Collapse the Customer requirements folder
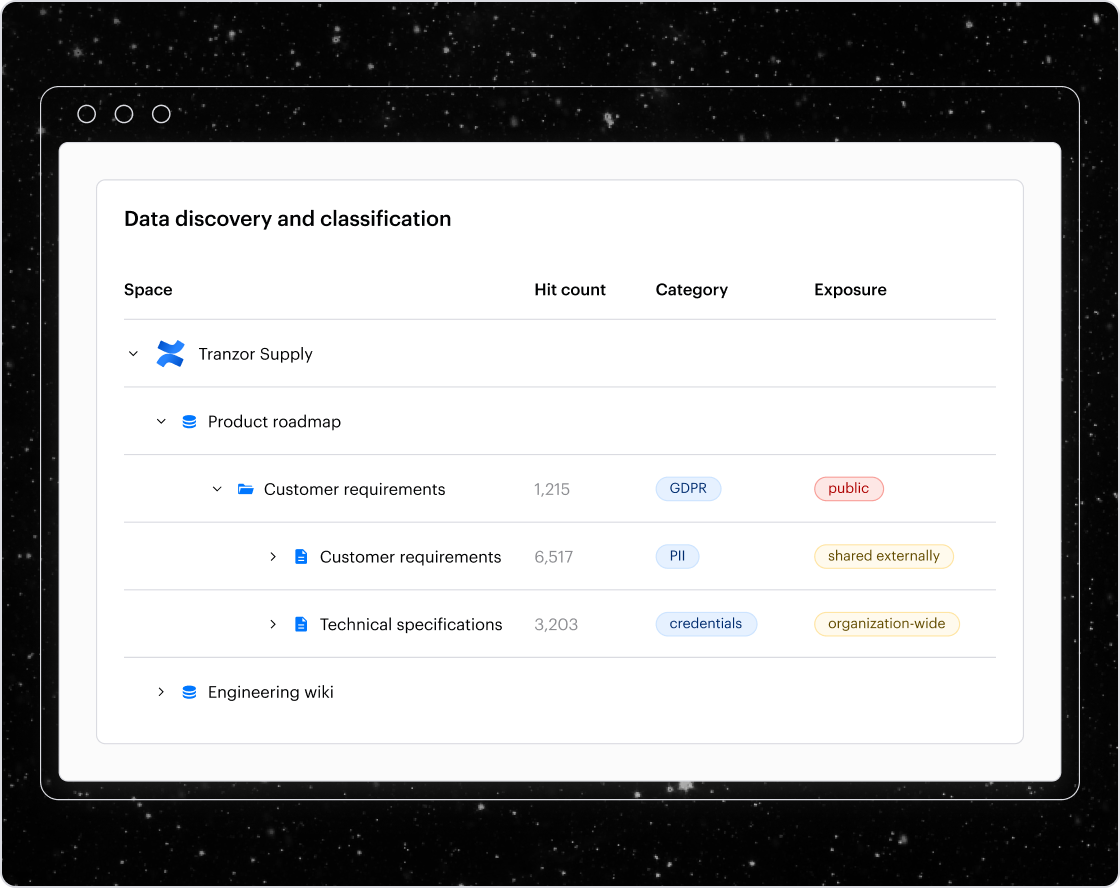Image resolution: width=1120 pixels, height=888 pixels. (217, 489)
